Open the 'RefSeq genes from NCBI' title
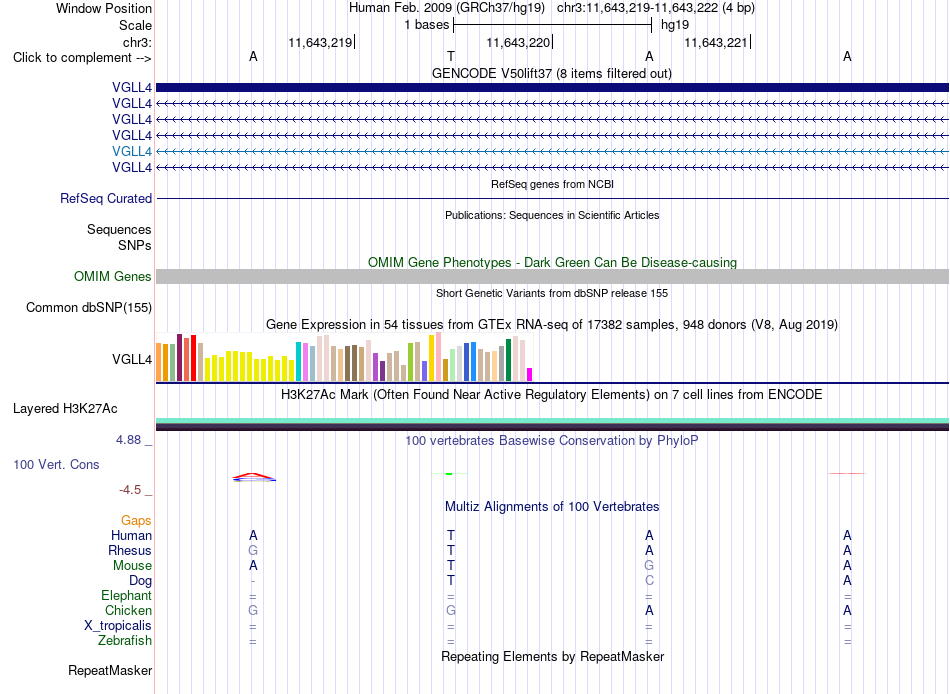Screen dimensions: 950x694 point(552,184)
